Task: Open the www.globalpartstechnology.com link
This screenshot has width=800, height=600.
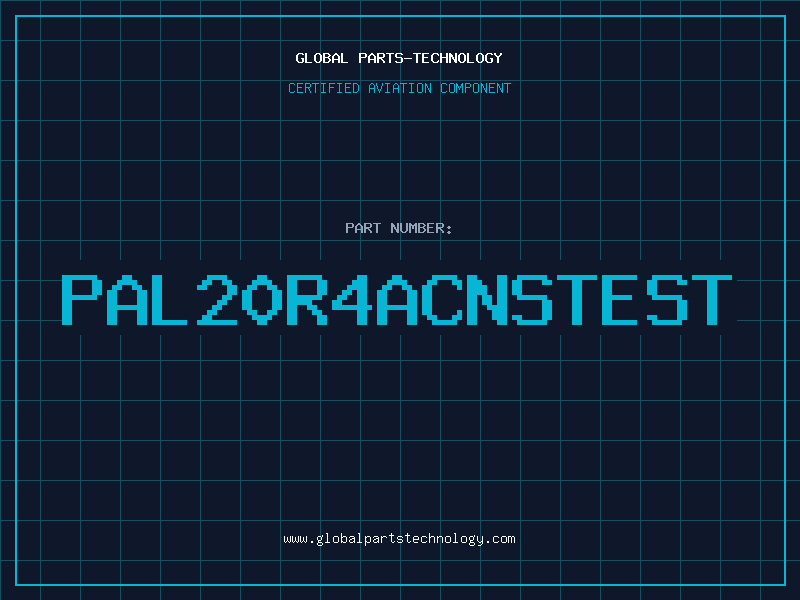Action: pos(399,539)
